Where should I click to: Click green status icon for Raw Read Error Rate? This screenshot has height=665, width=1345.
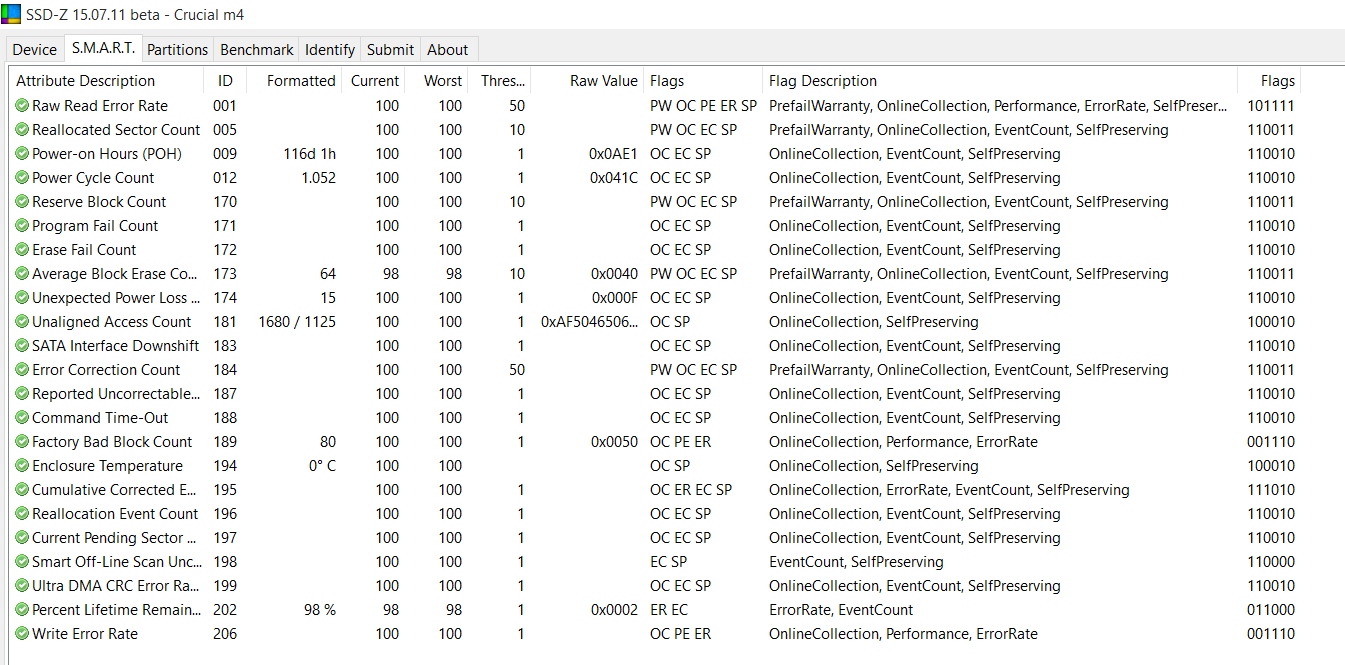(22, 106)
